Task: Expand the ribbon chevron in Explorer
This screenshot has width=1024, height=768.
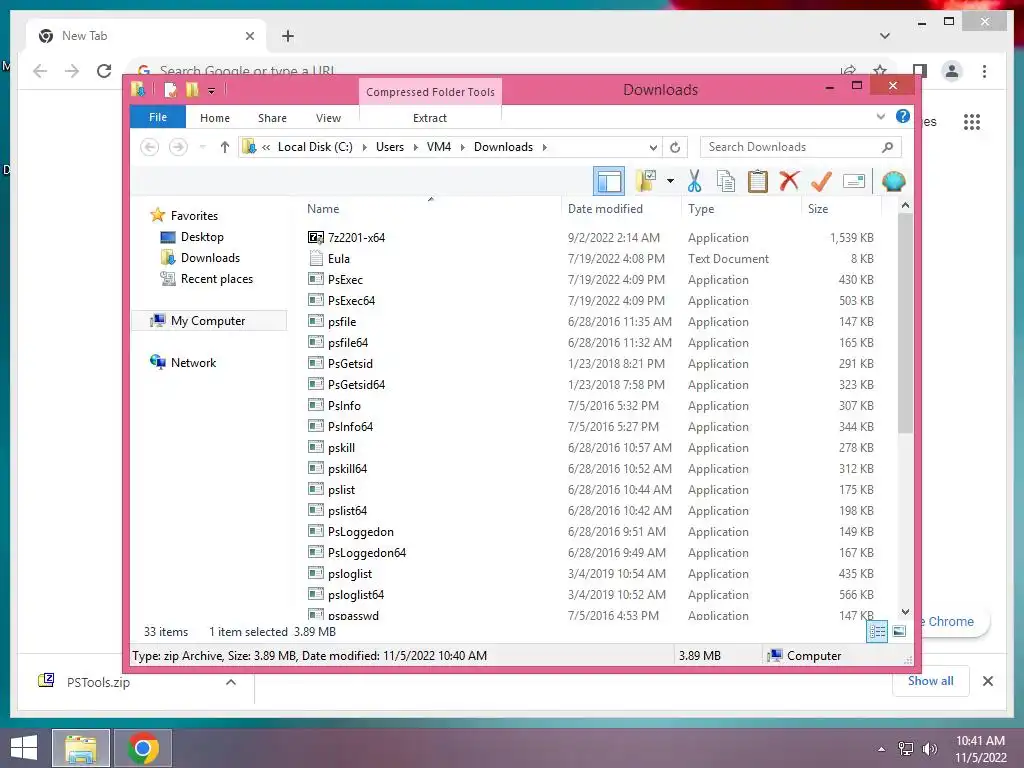Action: coord(880,116)
